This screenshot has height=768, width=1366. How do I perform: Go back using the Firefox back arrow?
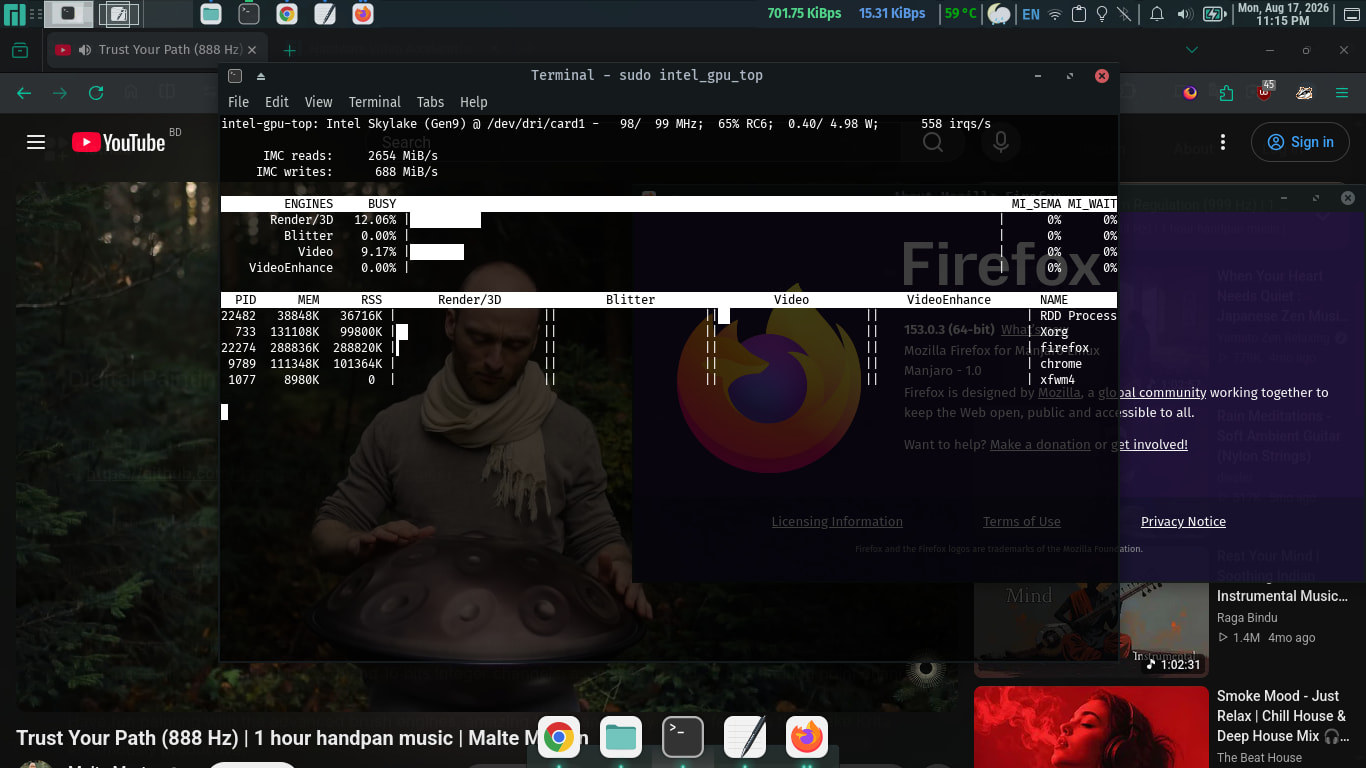coord(24,93)
